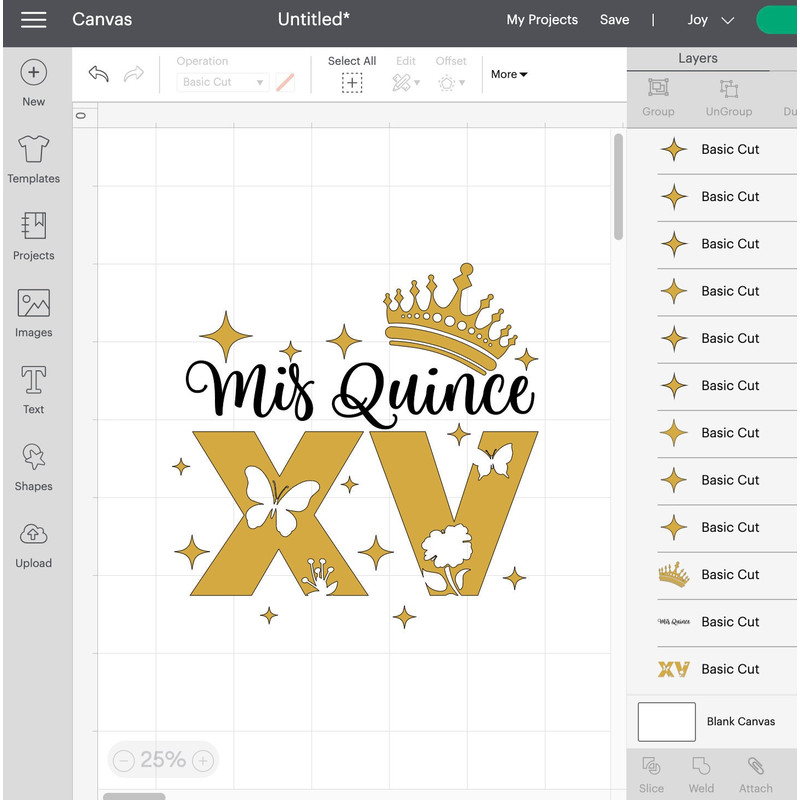
Task: Use the Weld tool
Action: coord(701,773)
